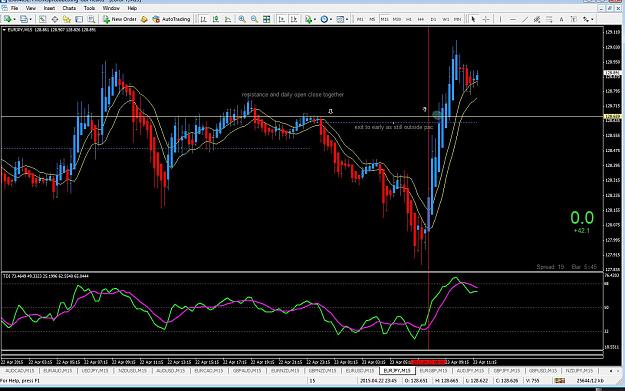Set timeframe to M15
Screen dimensions: 625x391
[384, 19]
